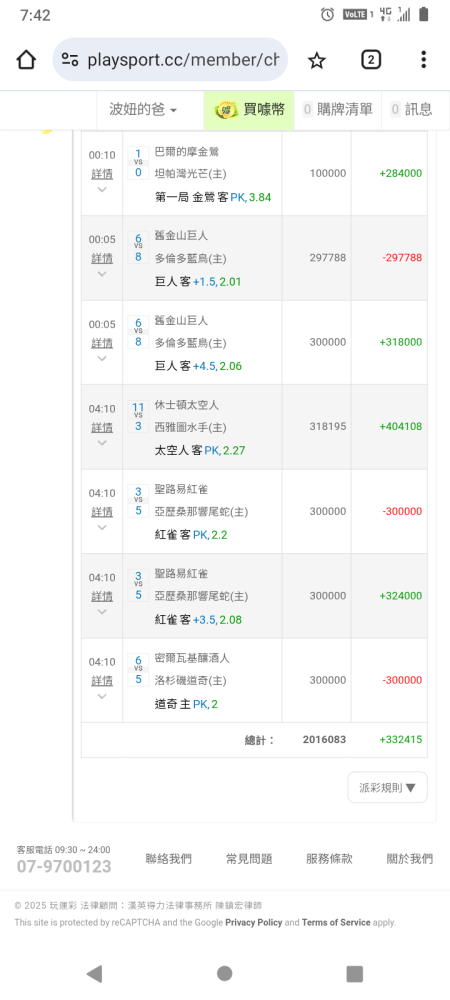Viewport: 450px width, 1000px height.
Task: Open Chrome three-dot menu
Action: point(423,60)
